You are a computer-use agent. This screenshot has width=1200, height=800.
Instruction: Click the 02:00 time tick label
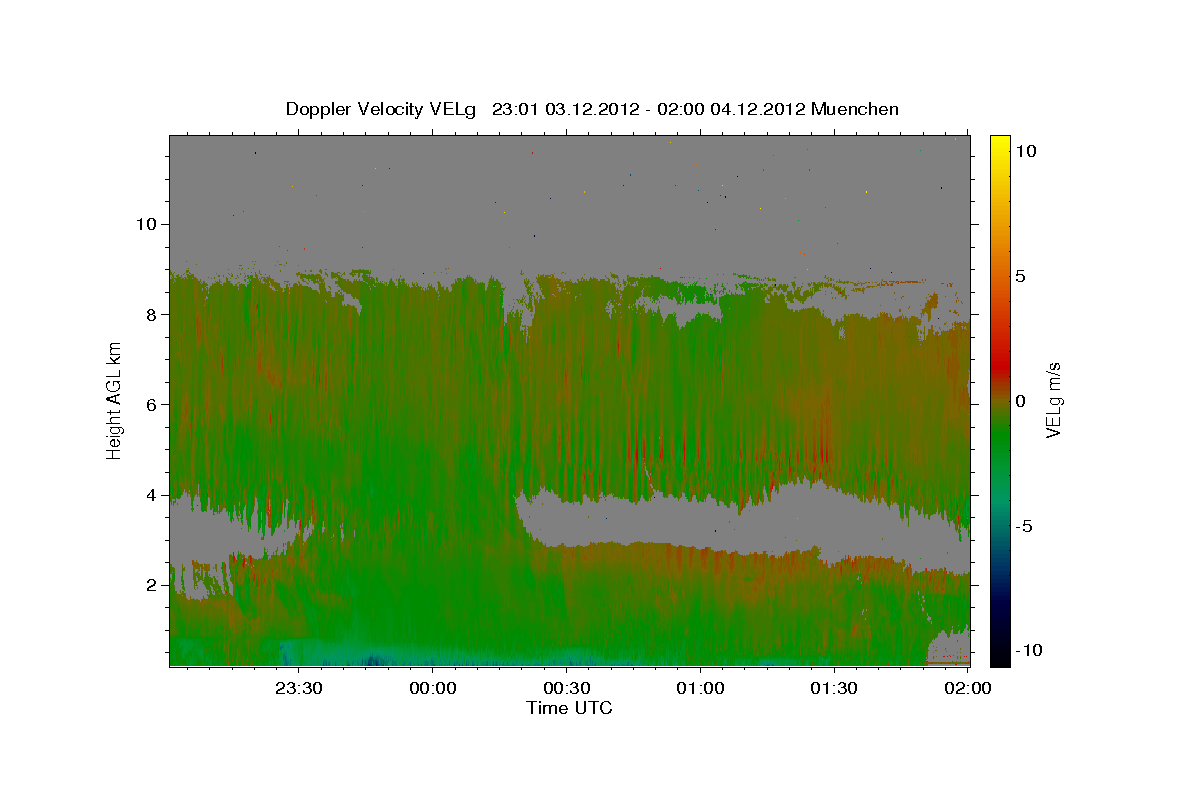click(x=968, y=688)
